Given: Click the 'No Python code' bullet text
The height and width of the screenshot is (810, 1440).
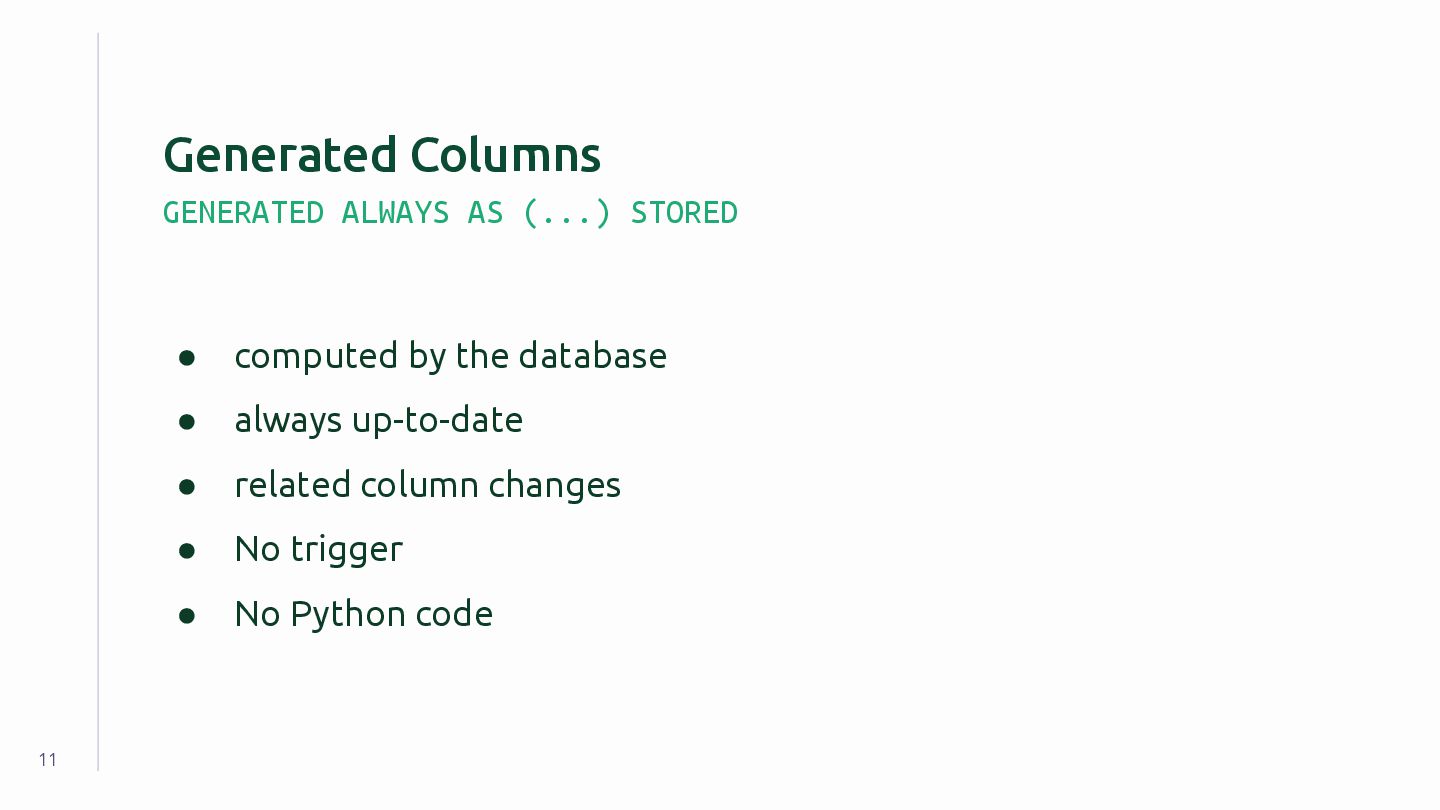Looking at the screenshot, I should [x=363, y=614].
